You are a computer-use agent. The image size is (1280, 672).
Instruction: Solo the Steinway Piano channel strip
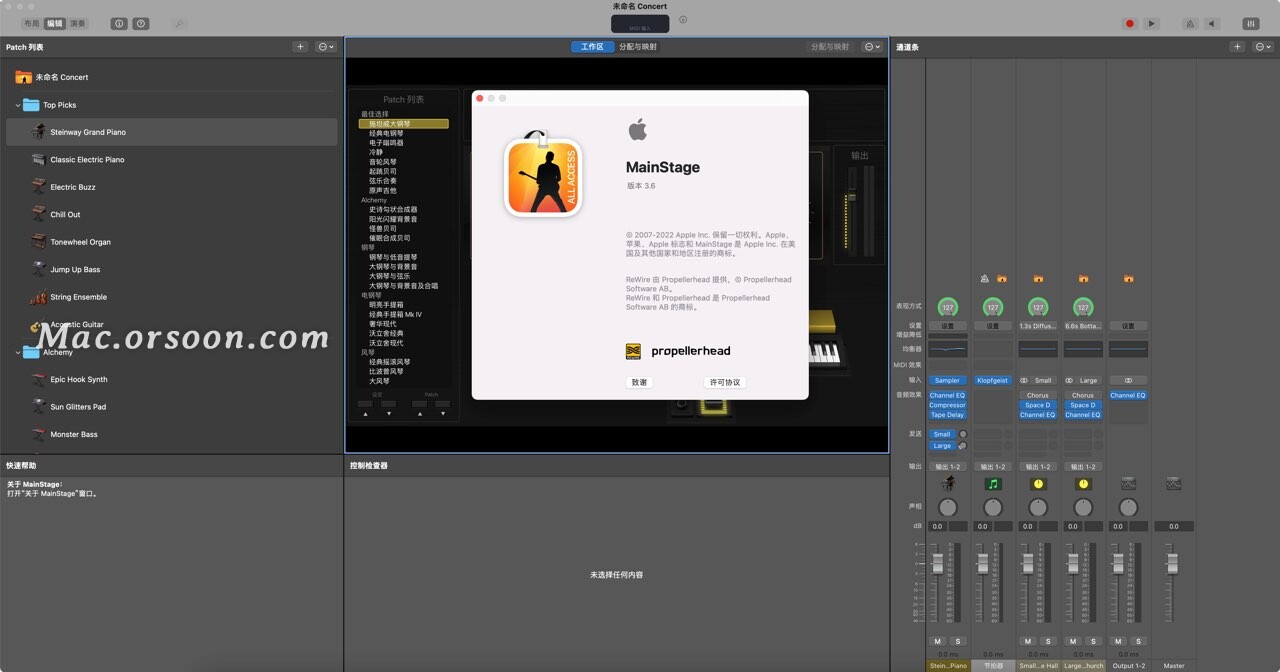coord(957,641)
